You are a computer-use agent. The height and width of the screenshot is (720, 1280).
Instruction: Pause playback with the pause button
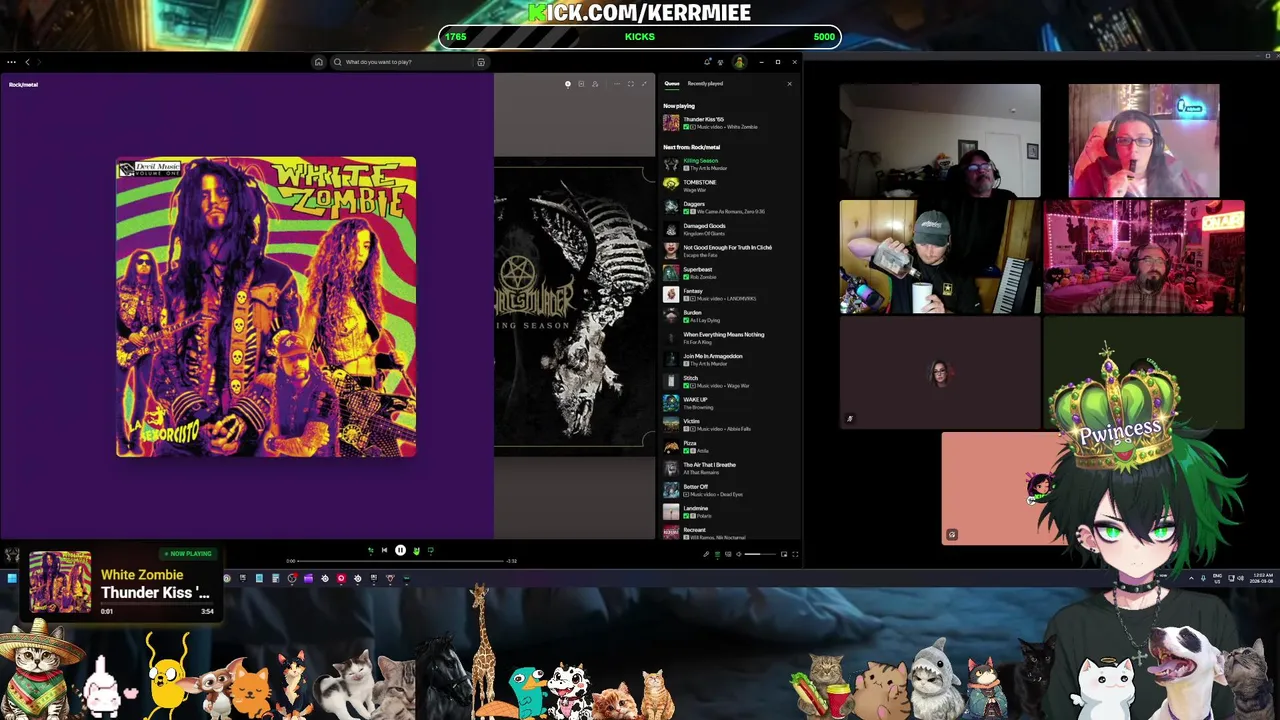tap(400, 550)
